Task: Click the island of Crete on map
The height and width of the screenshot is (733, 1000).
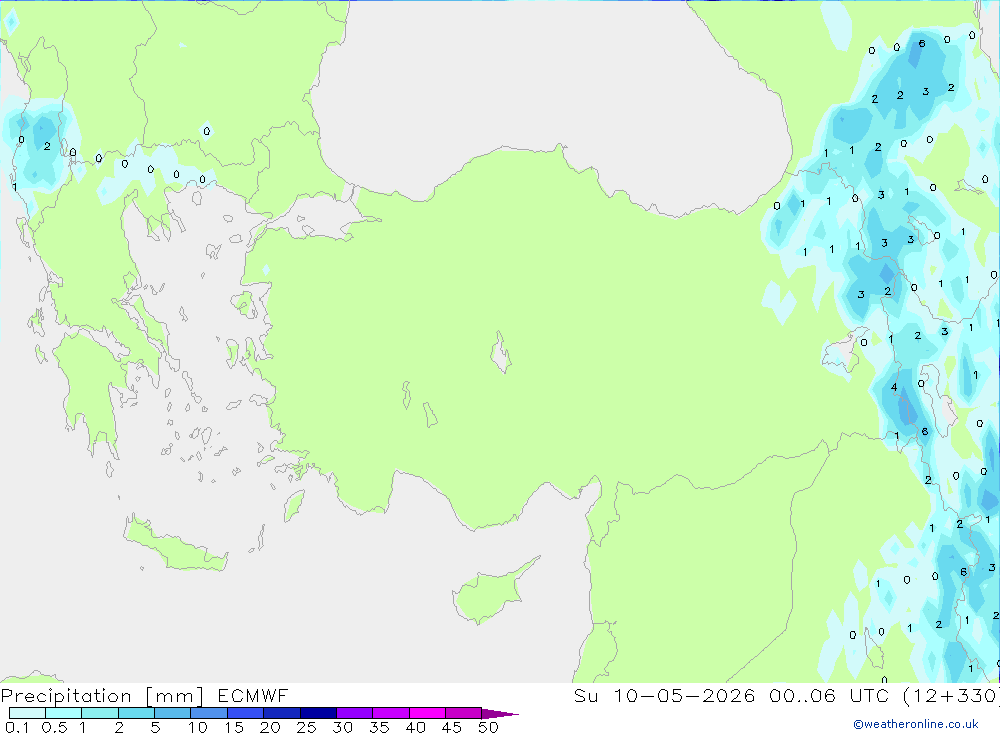Action: [175, 546]
